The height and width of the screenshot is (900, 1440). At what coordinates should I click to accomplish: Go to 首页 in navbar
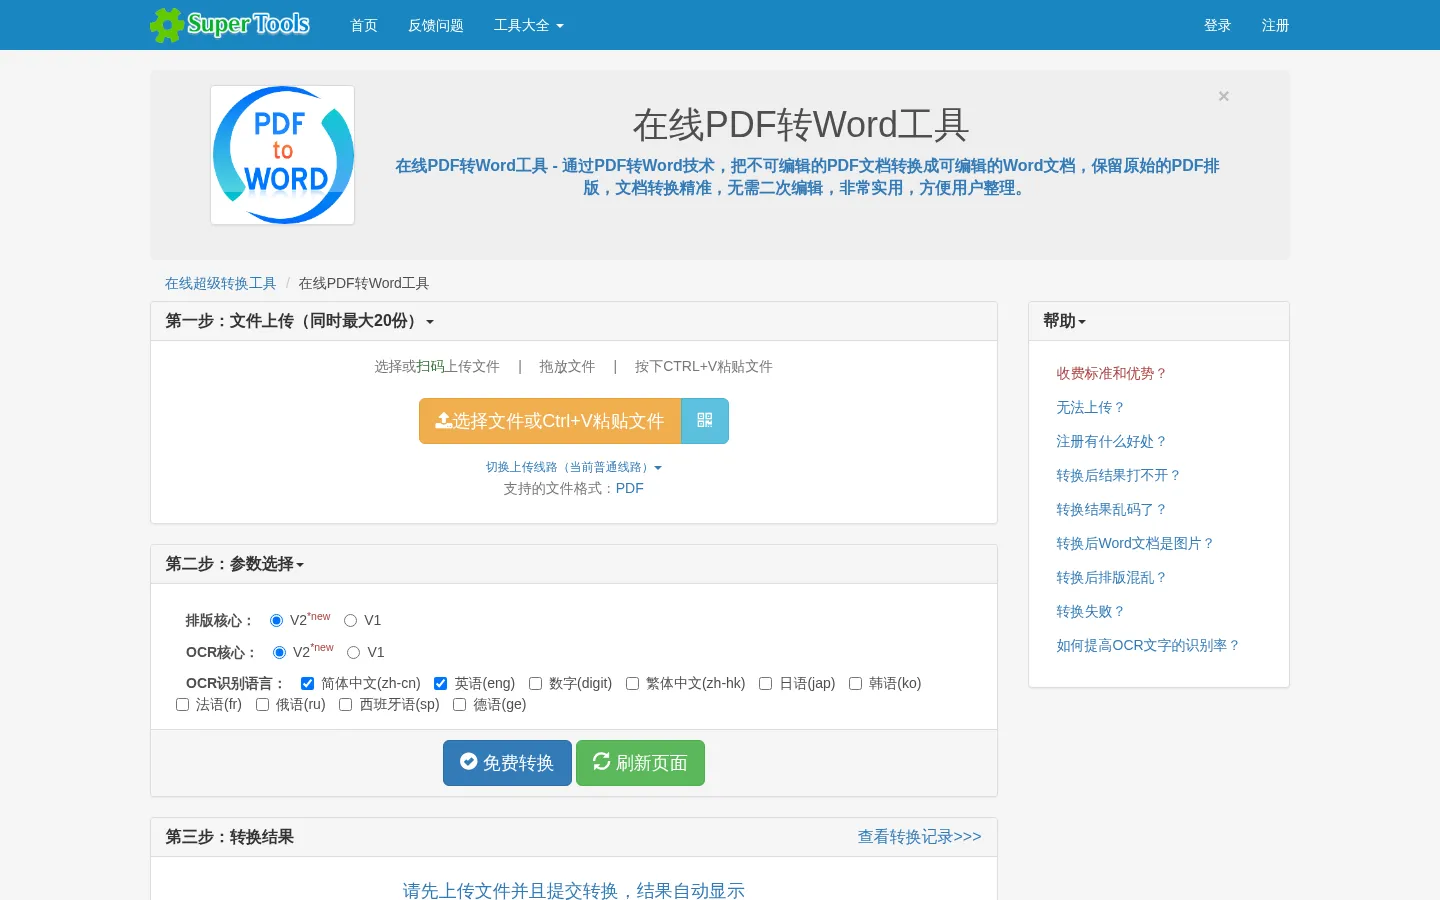364,25
